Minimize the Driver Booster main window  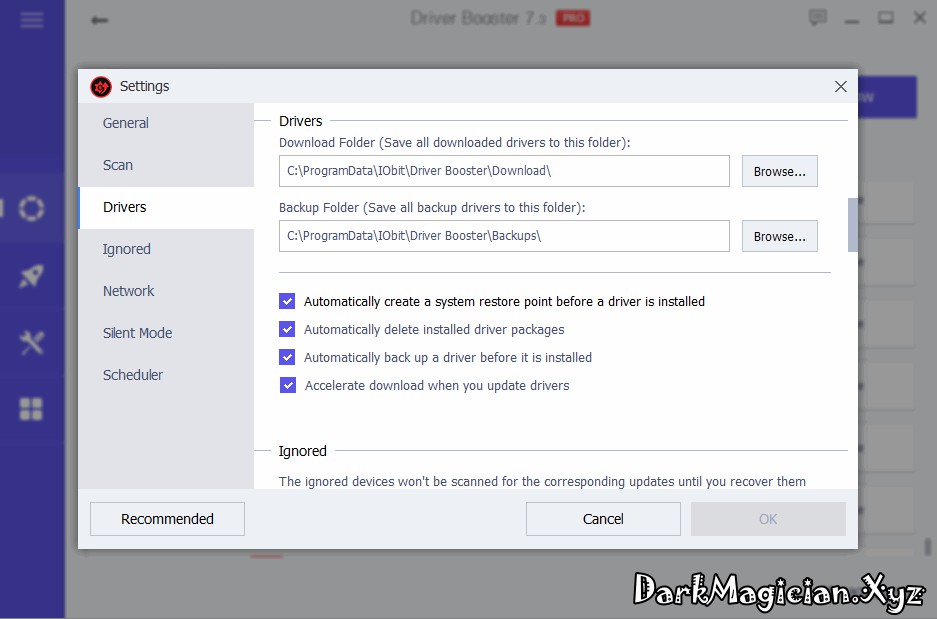tap(852, 22)
